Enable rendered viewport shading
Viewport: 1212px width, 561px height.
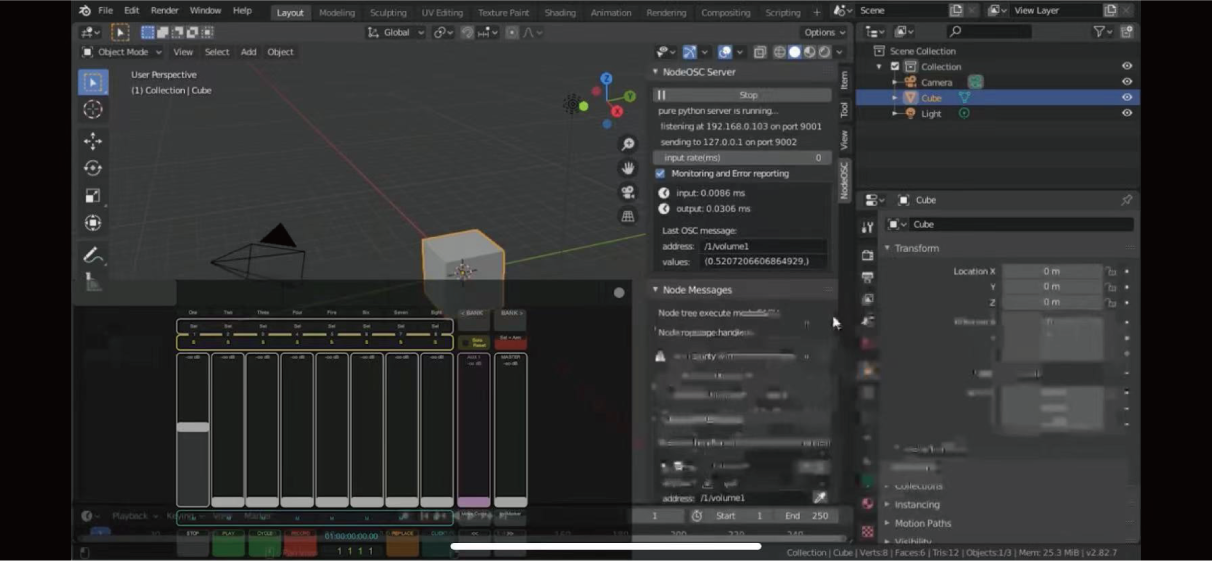pos(824,52)
